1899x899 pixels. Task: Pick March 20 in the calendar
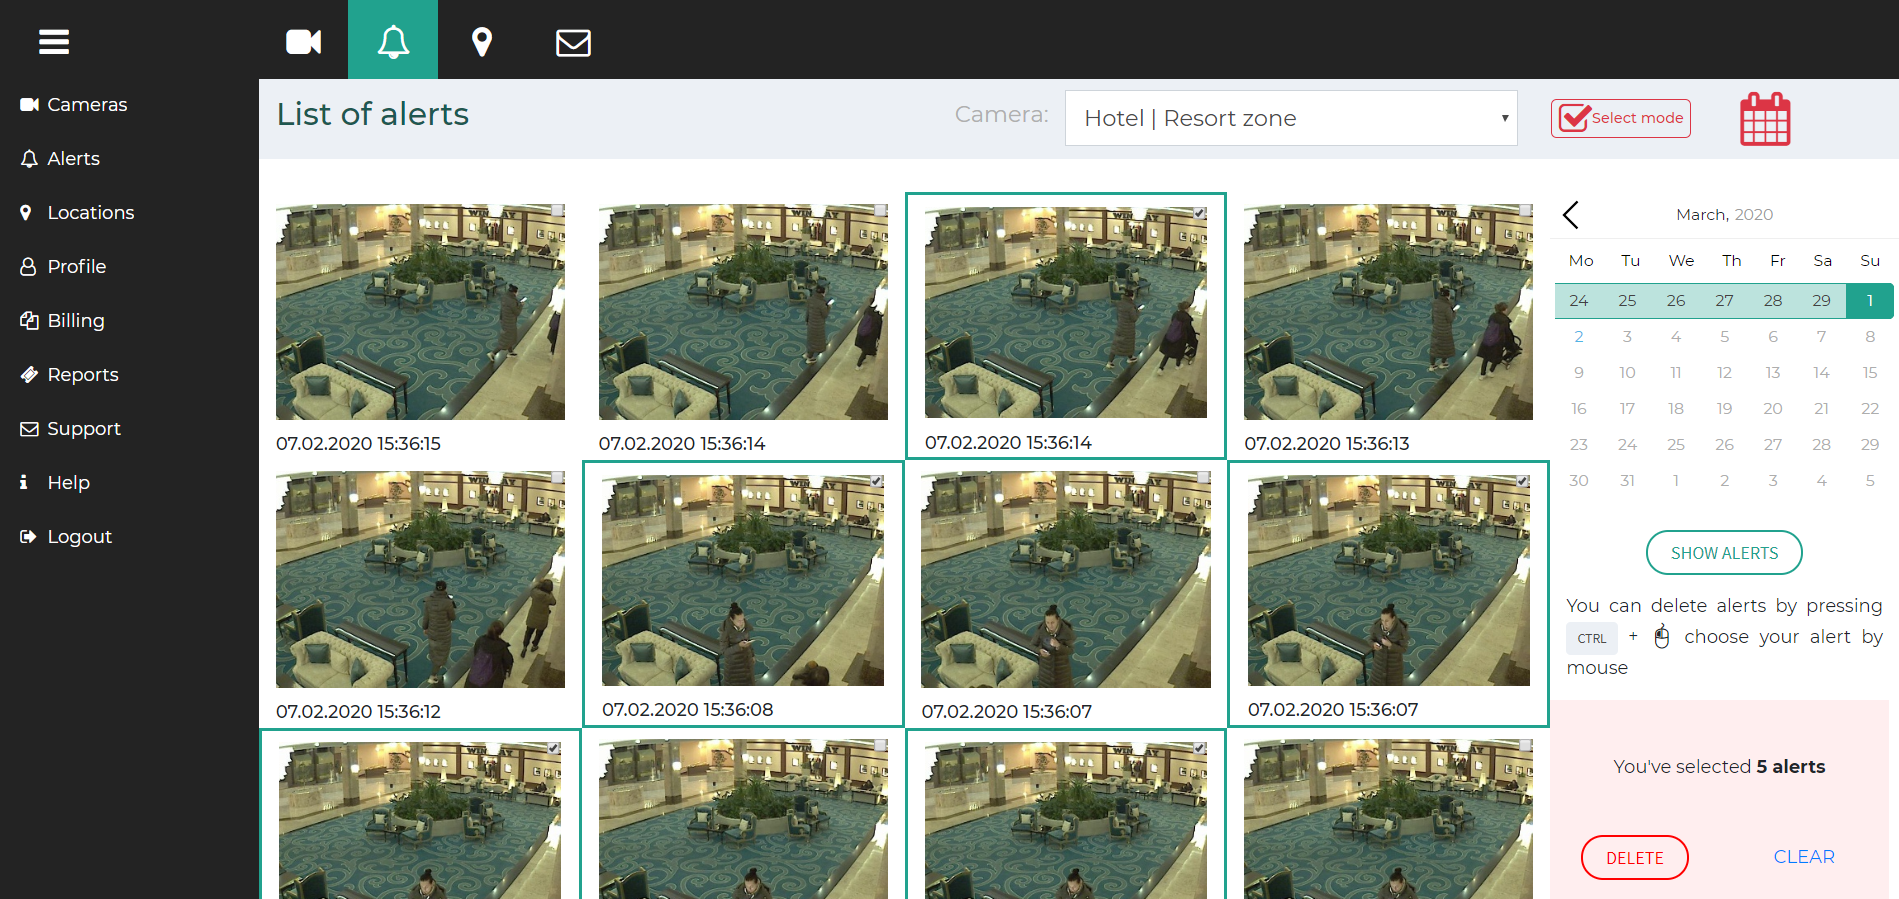[1773, 408]
